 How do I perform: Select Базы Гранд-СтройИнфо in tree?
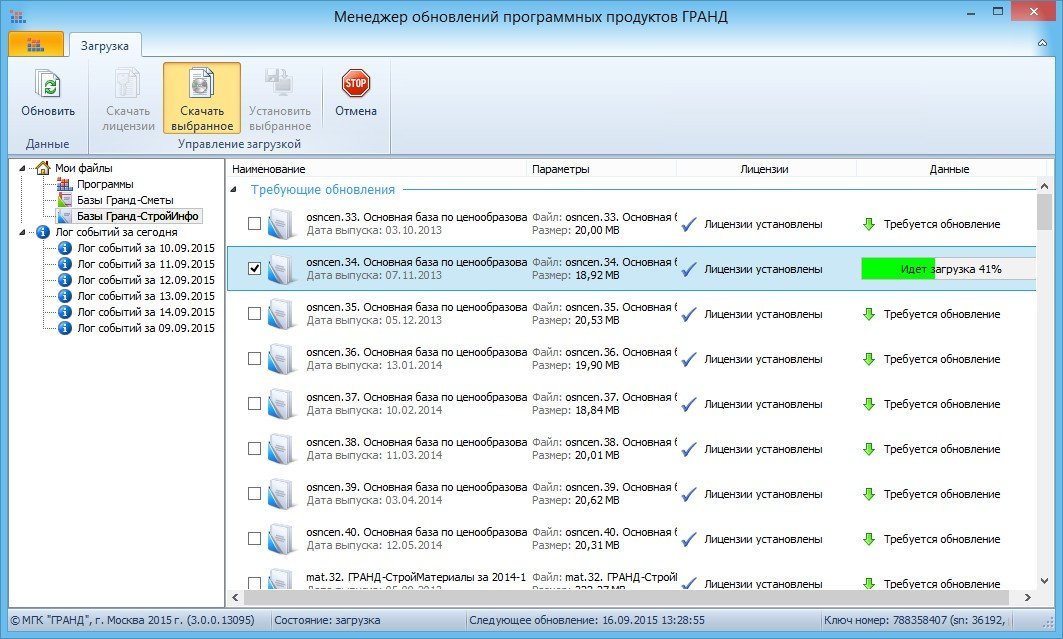click(138, 216)
